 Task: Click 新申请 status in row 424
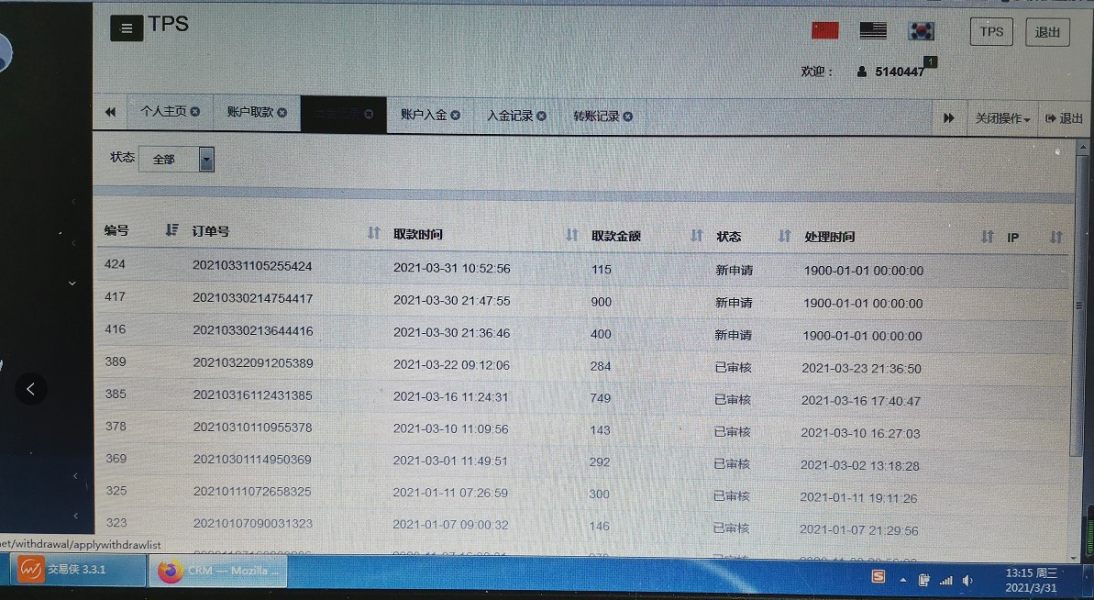[734, 270]
